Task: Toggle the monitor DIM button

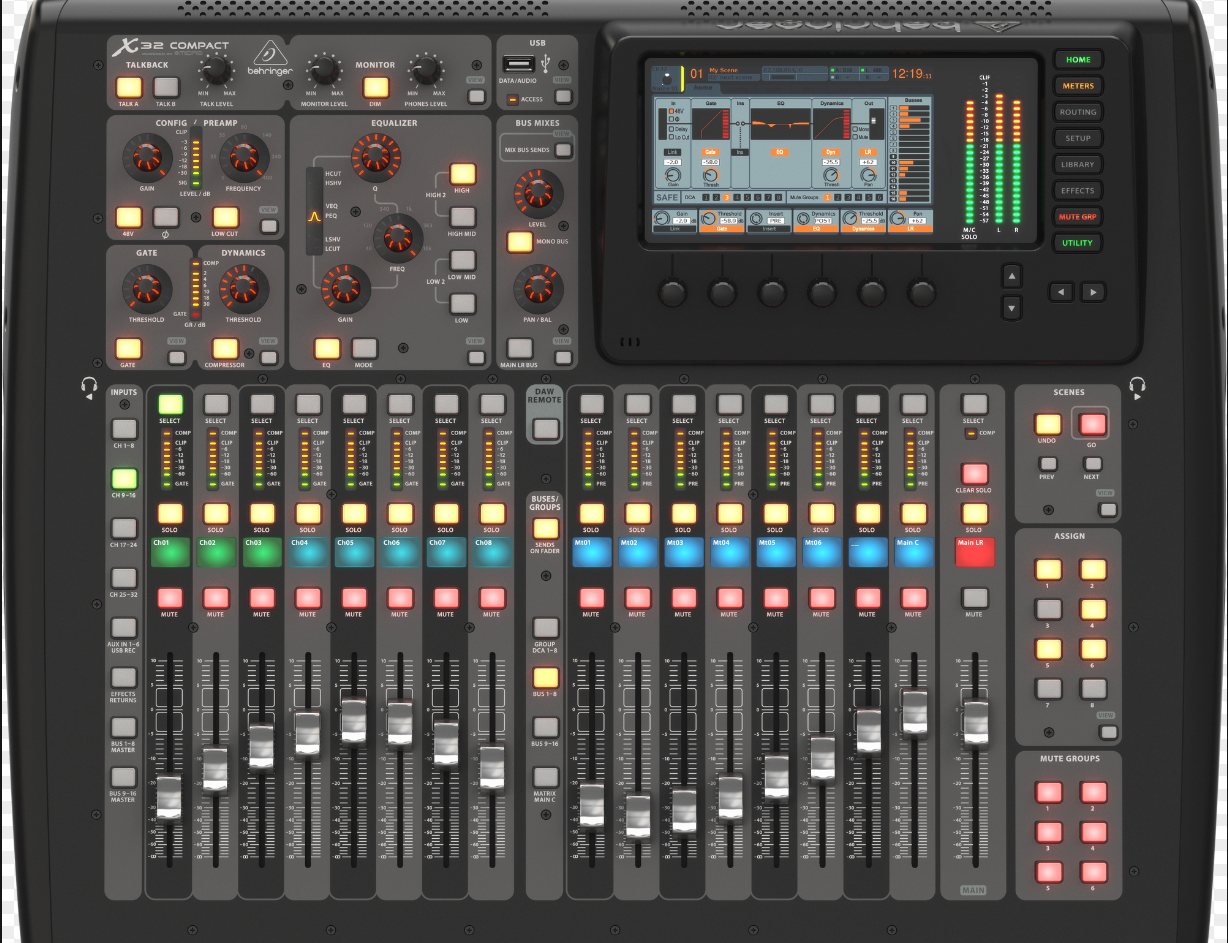Action: [x=376, y=88]
